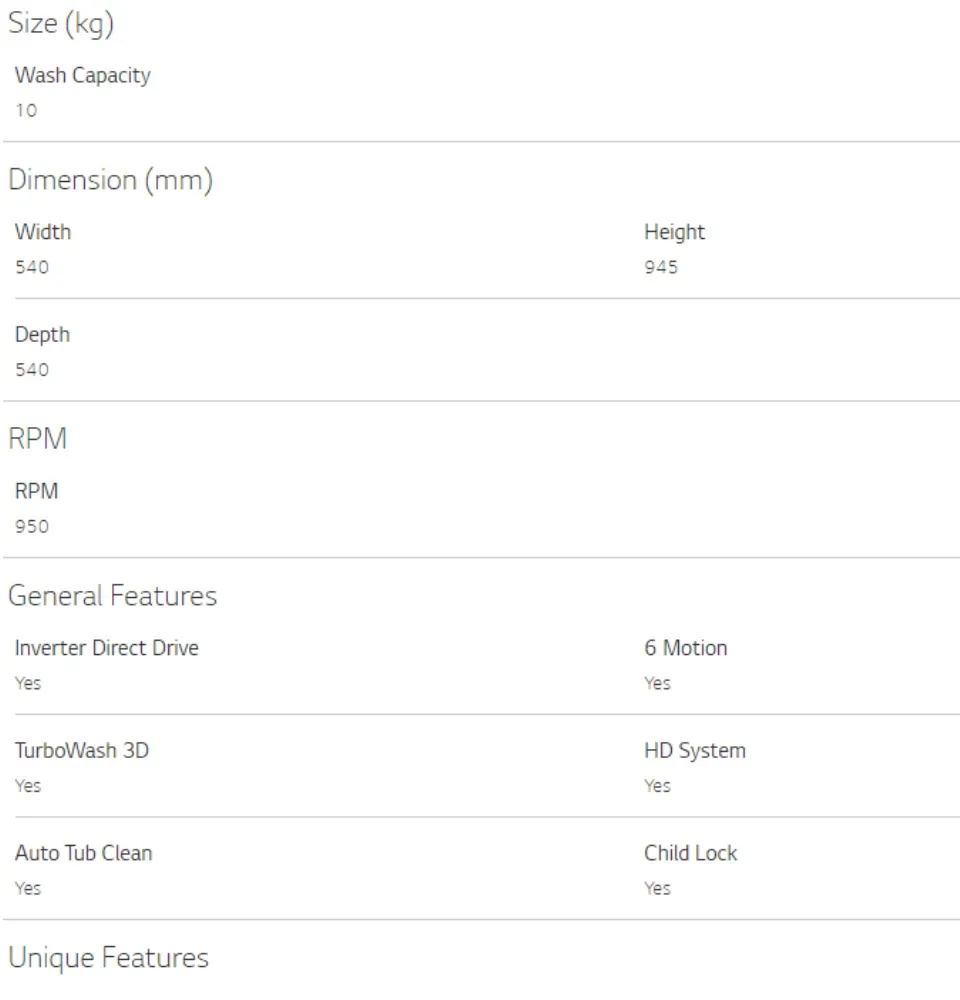Click the Height specification label

[674, 232]
